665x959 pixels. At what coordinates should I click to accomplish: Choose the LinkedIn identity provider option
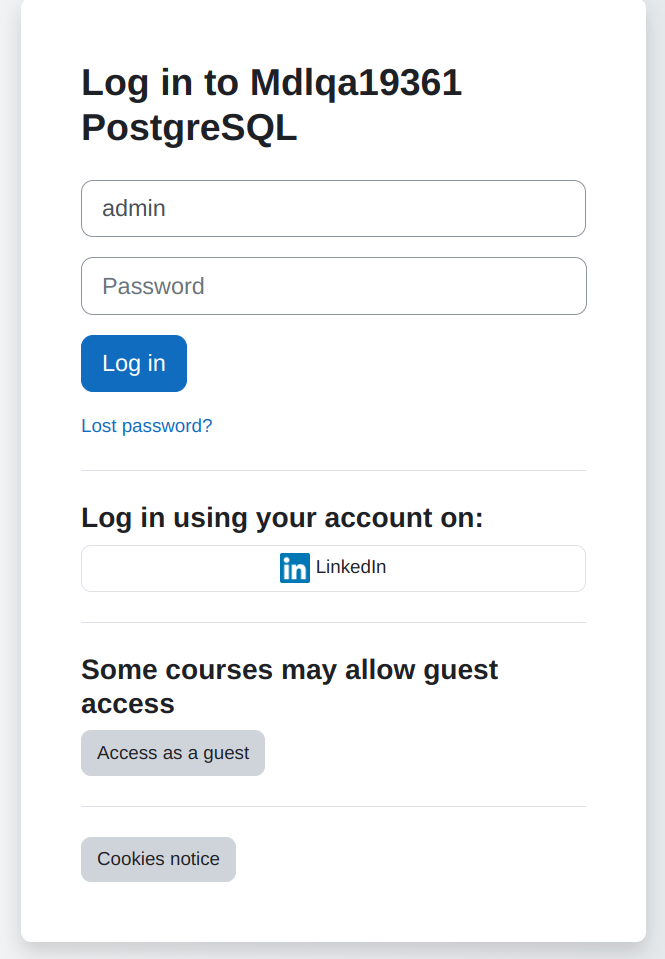333,568
